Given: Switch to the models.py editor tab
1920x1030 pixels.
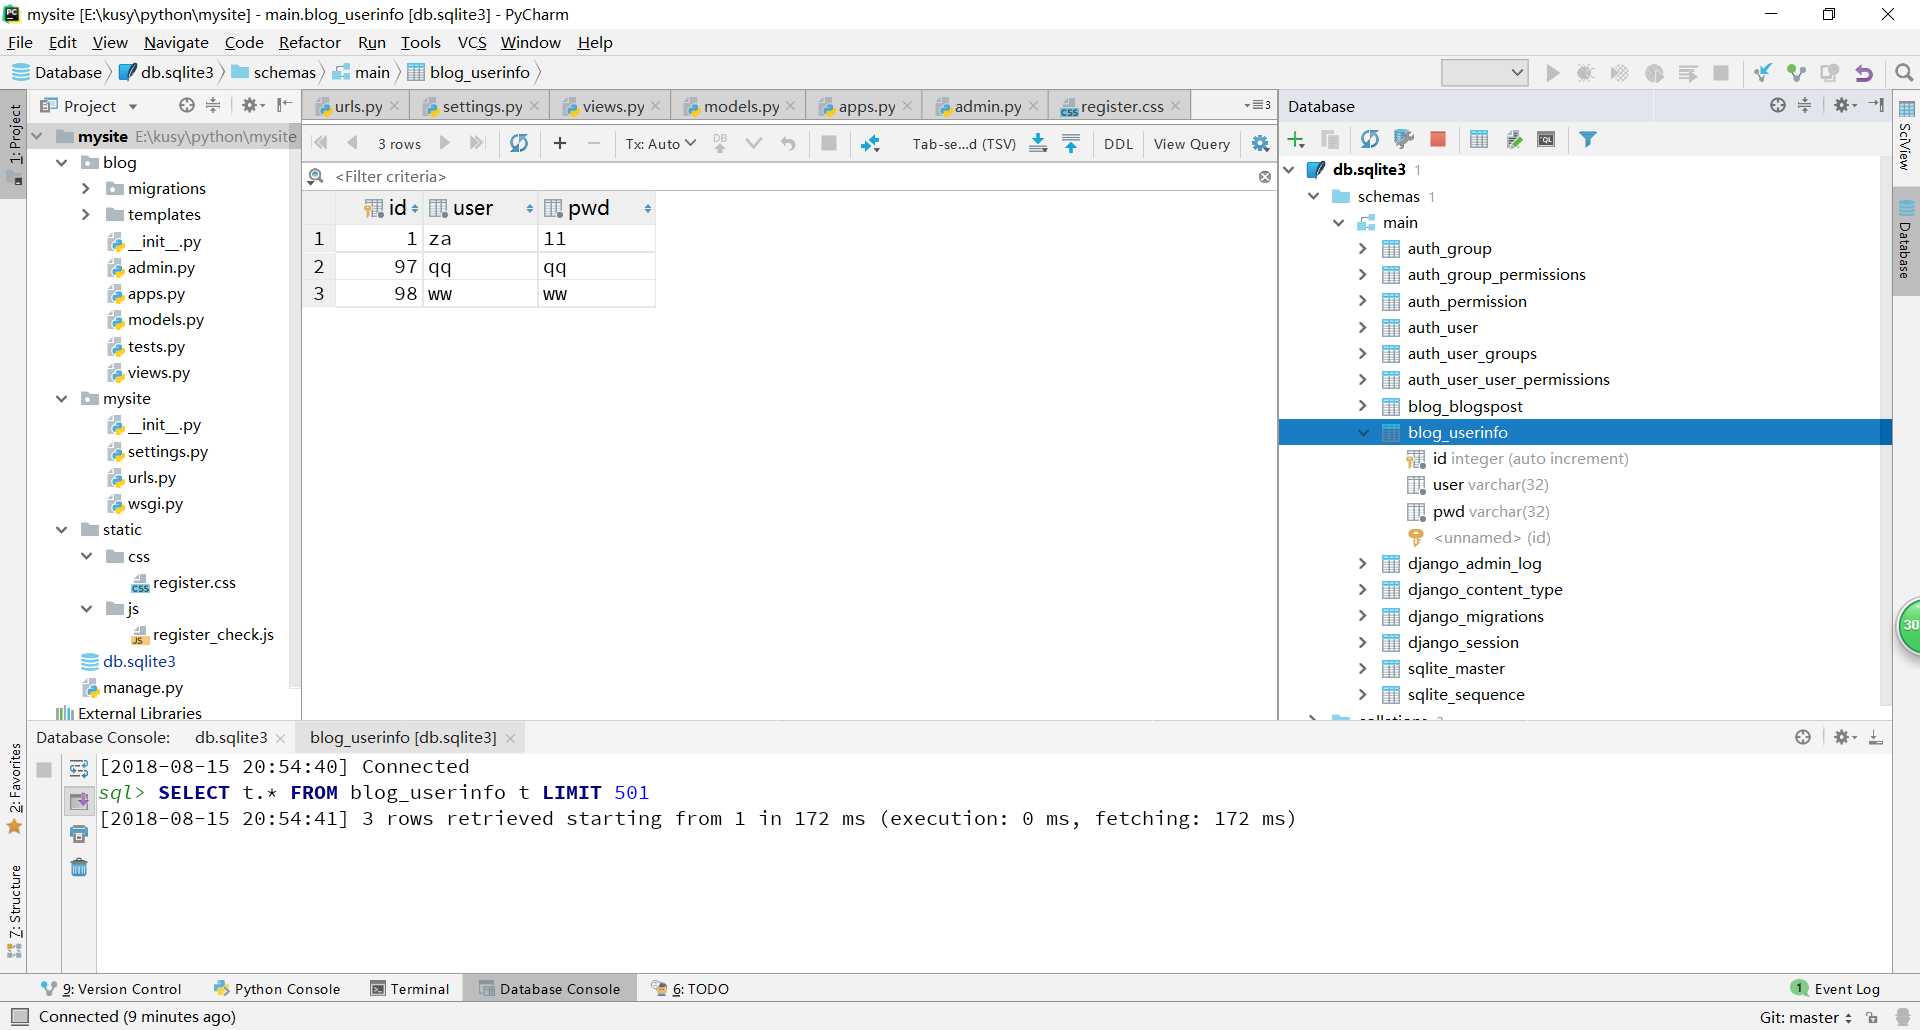Looking at the screenshot, I should click(x=740, y=106).
